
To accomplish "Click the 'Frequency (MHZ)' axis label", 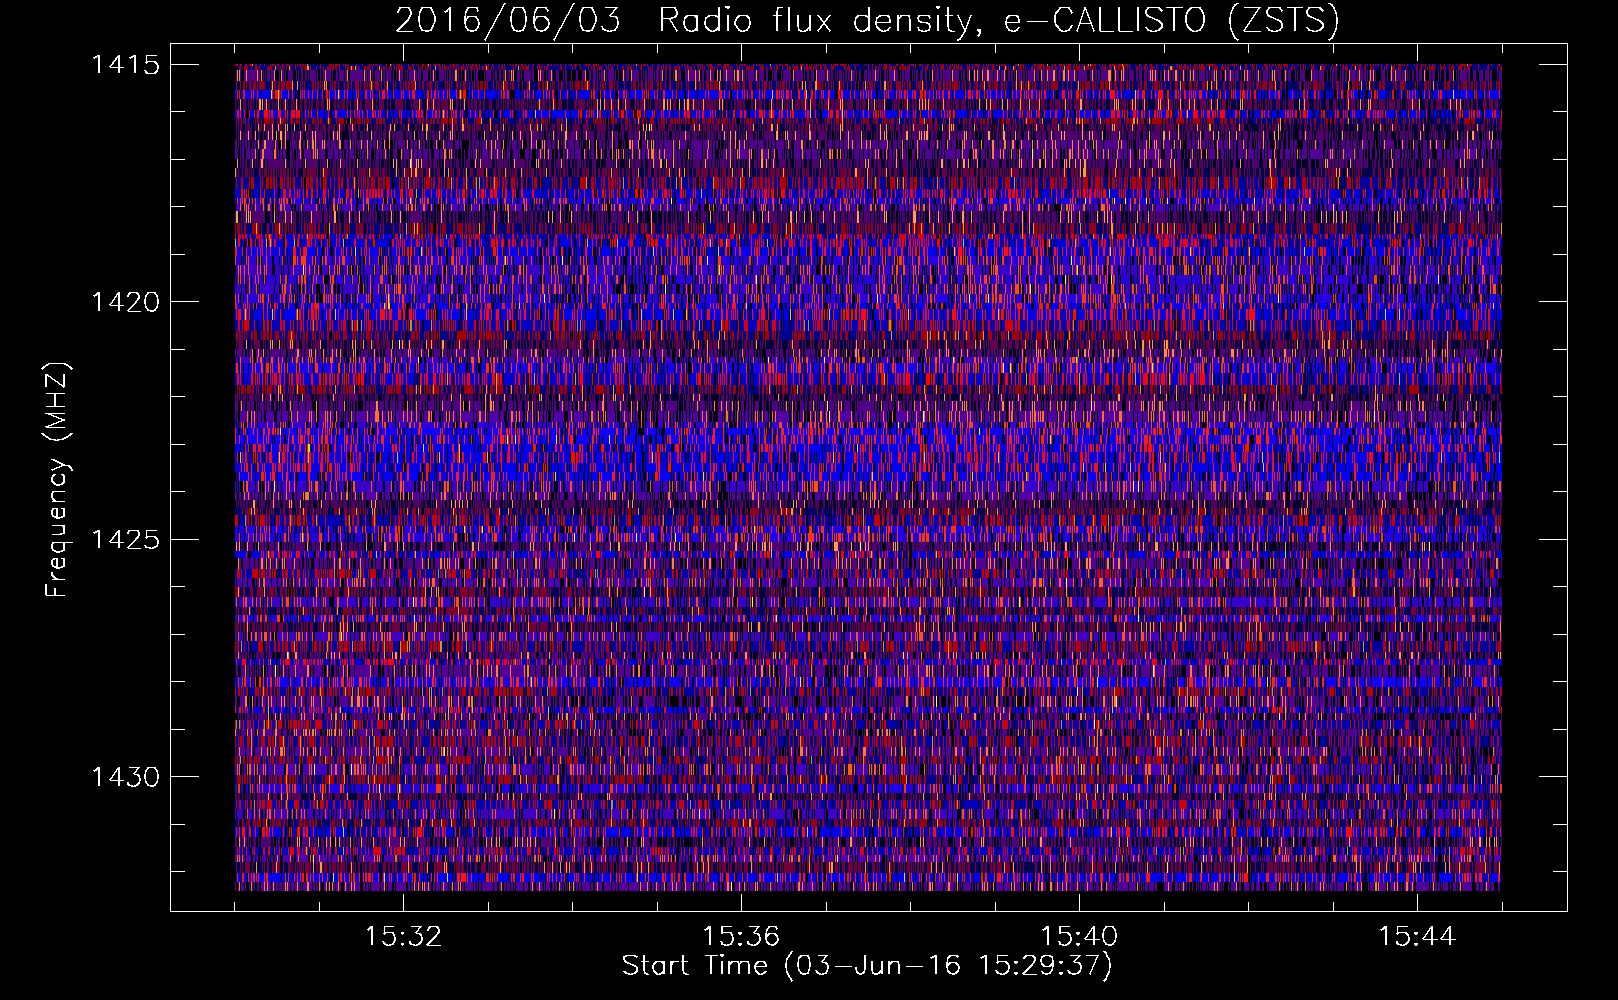I will click(57, 480).
